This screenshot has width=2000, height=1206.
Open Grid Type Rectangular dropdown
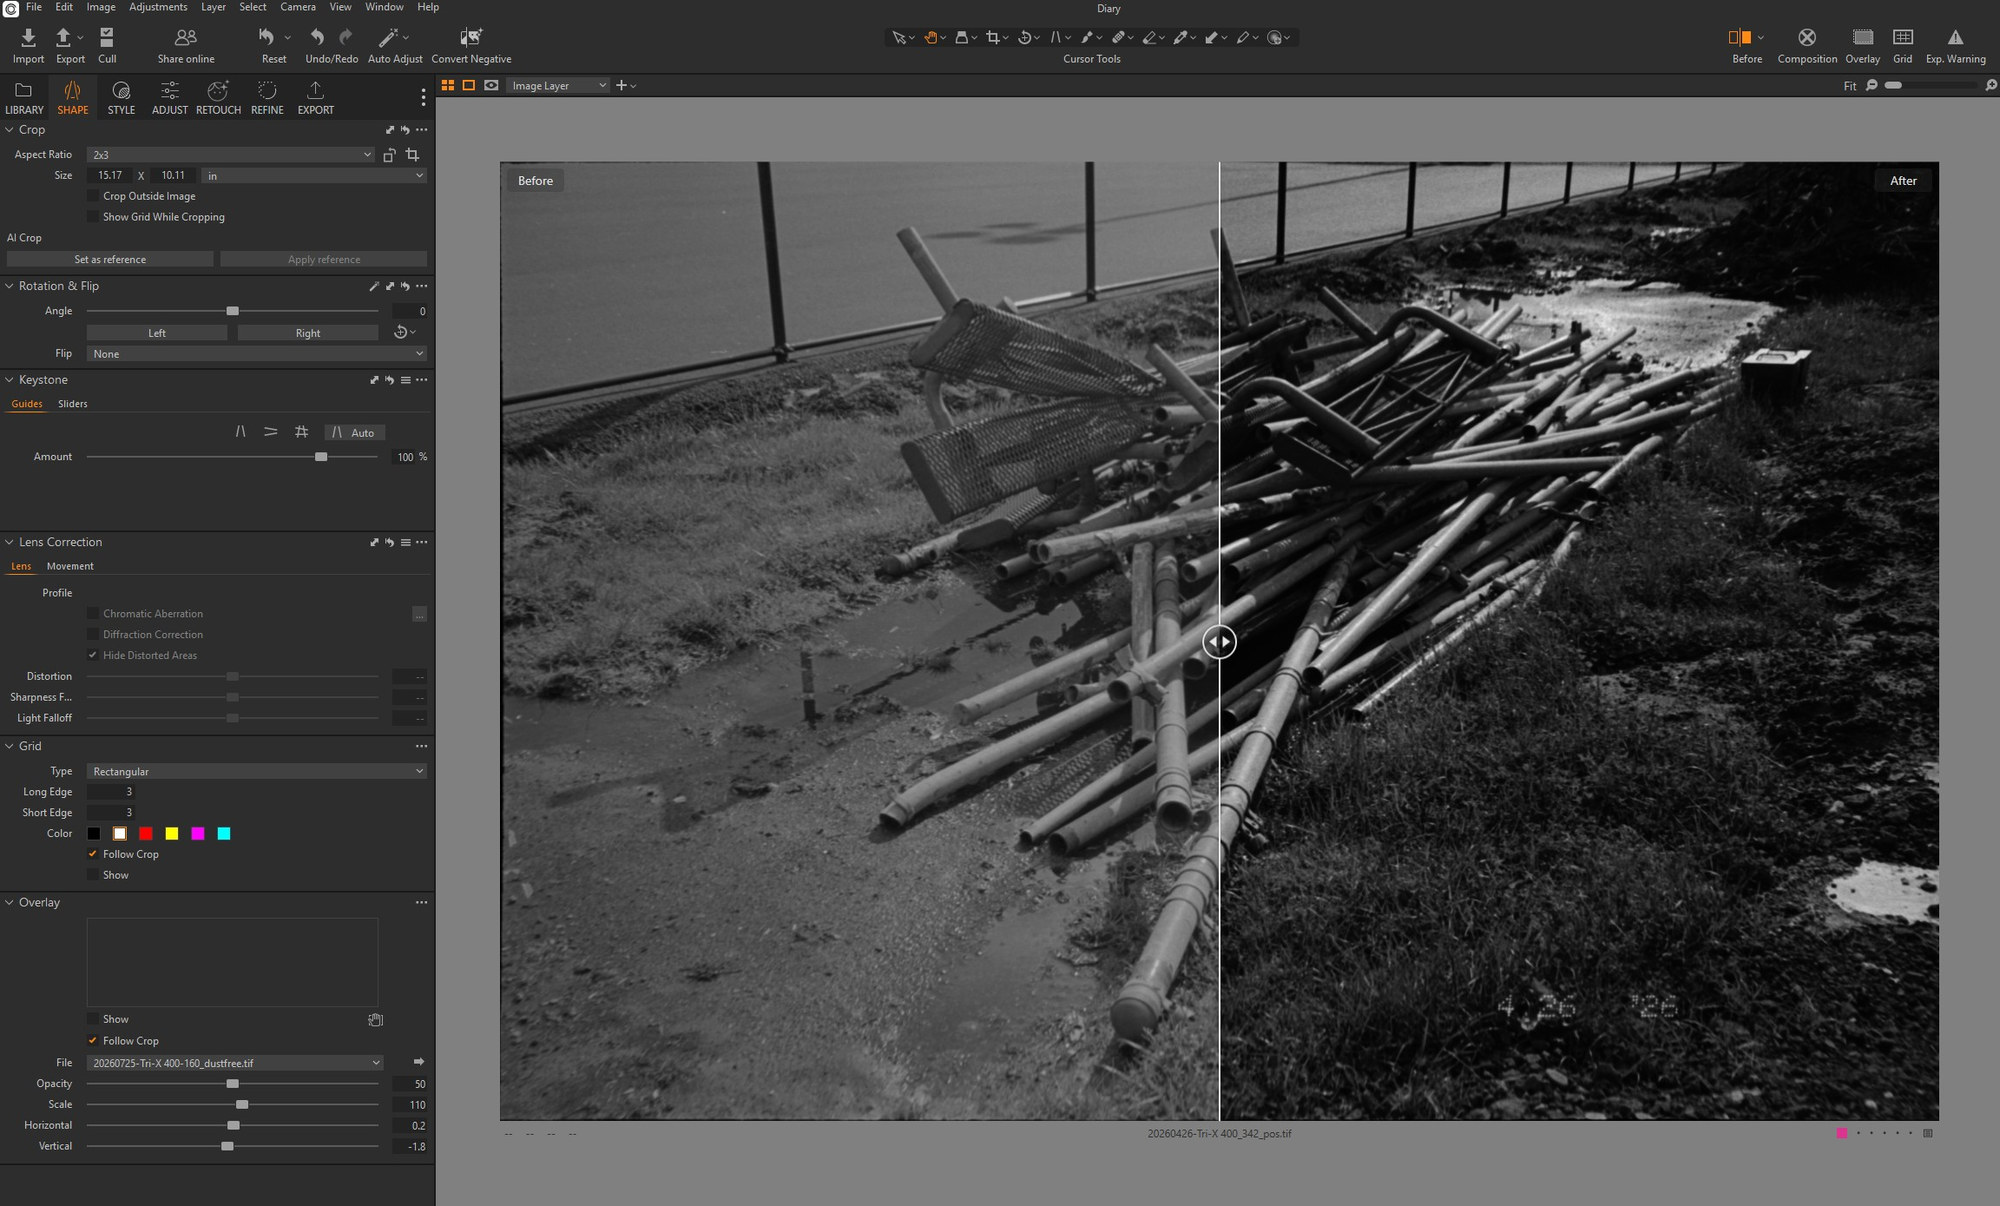point(257,772)
